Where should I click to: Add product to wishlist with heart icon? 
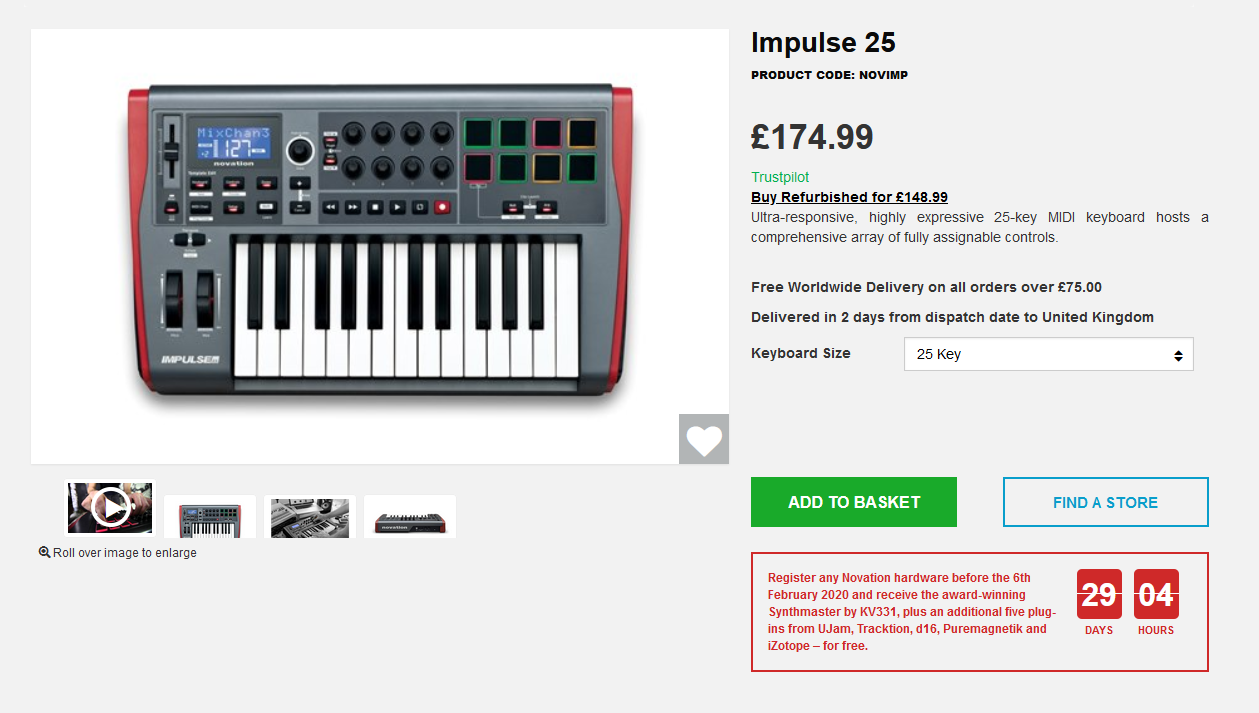pyautogui.click(x=704, y=439)
